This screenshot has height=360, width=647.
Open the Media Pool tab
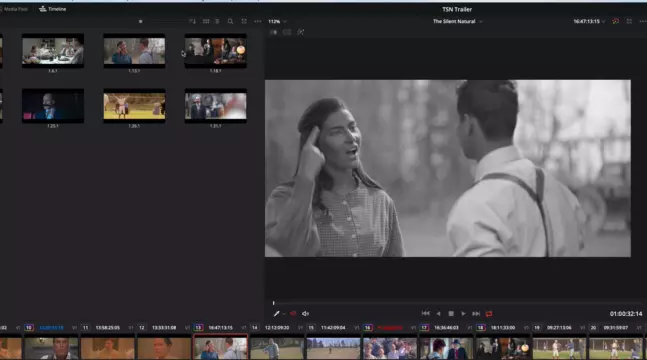tap(14, 9)
